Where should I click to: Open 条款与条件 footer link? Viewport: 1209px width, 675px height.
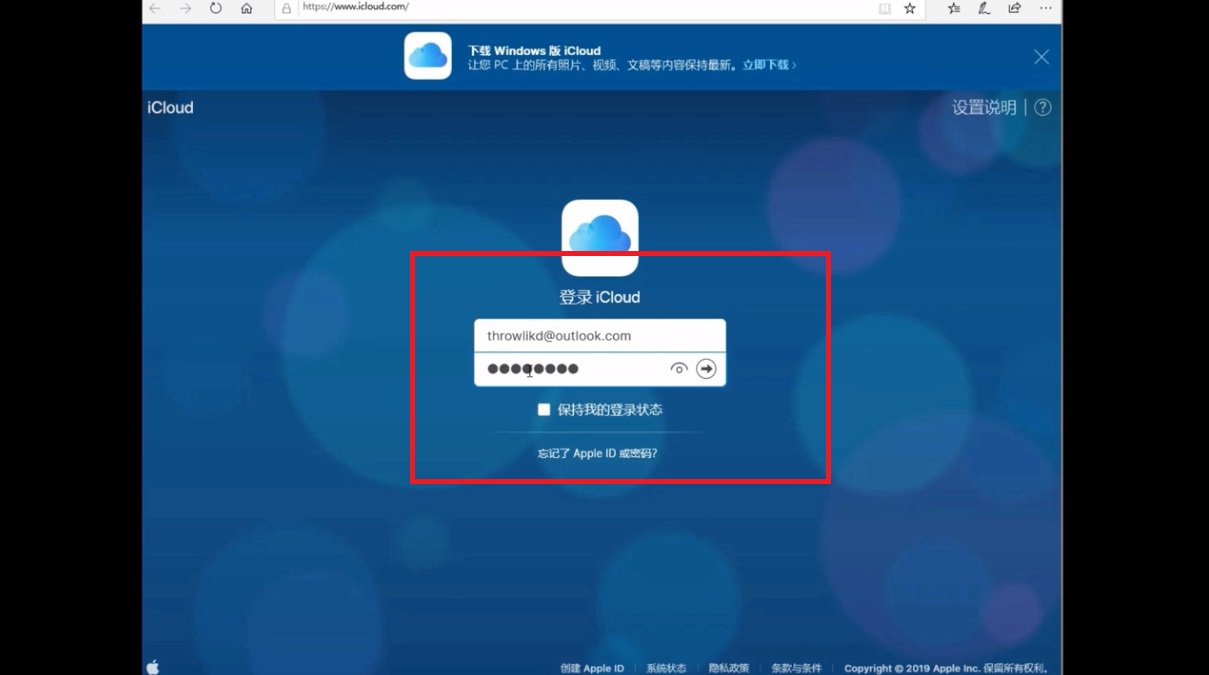[x=796, y=668]
